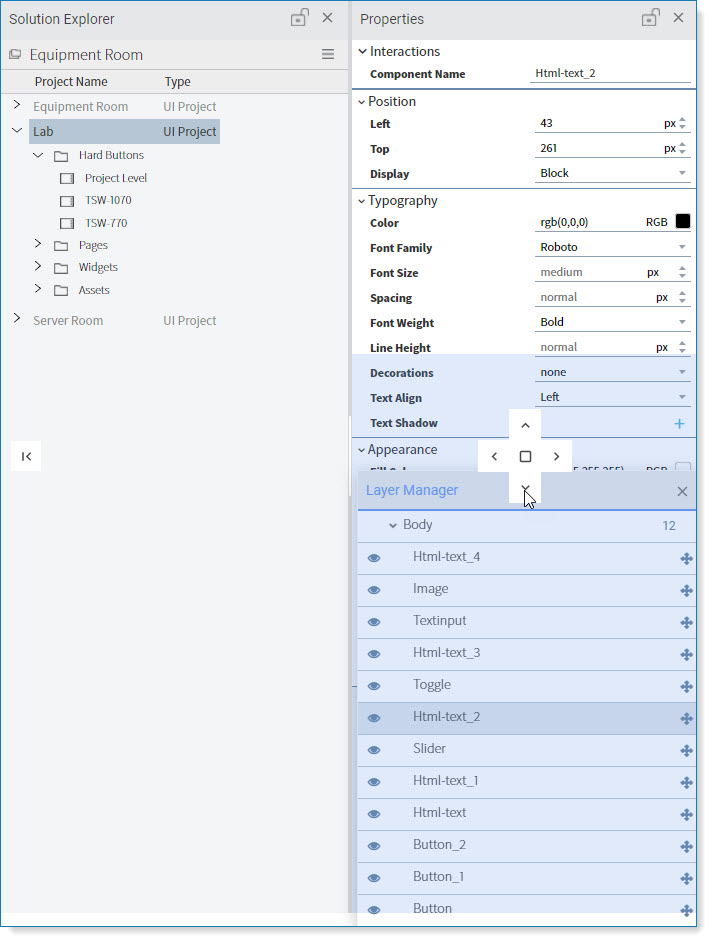
Task: Hide the Html-text_1 layer
Action: (374, 782)
